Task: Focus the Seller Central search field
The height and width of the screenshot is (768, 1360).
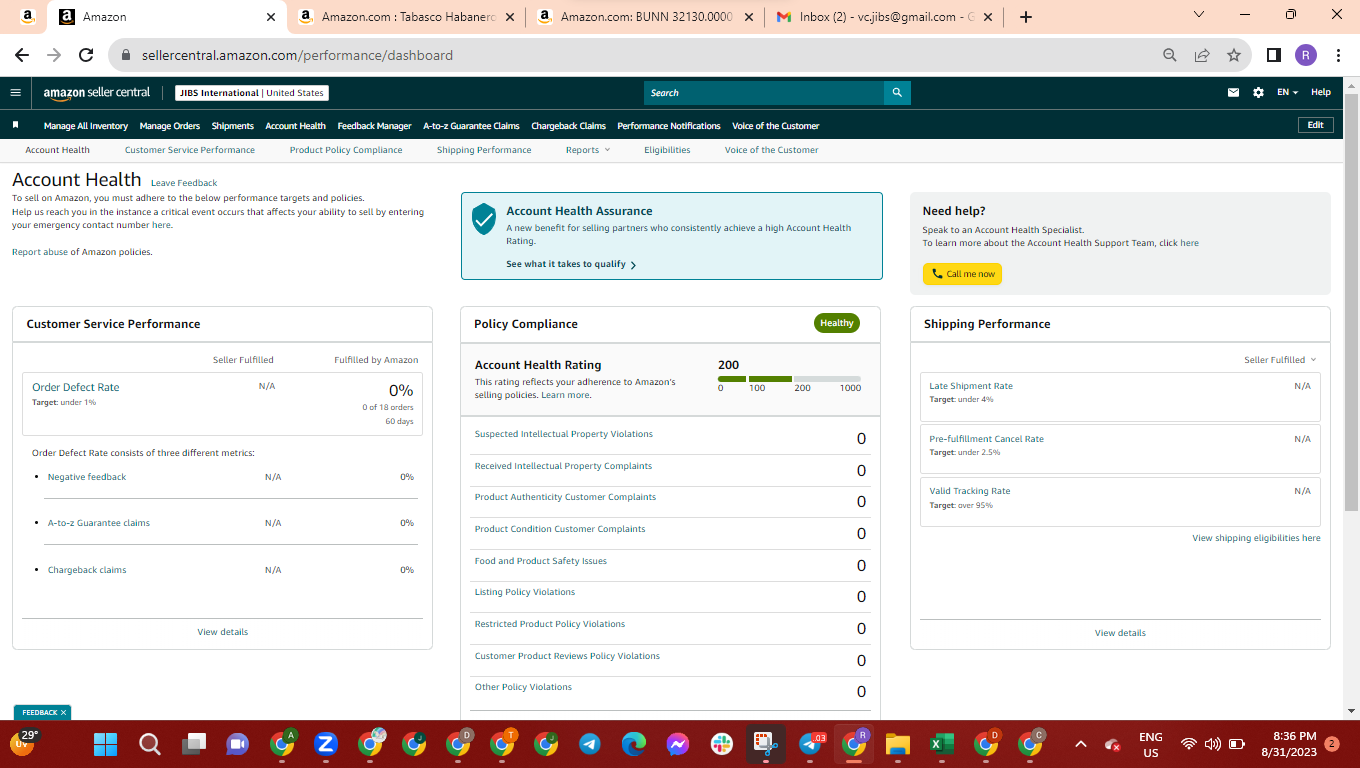Action: [764, 93]
